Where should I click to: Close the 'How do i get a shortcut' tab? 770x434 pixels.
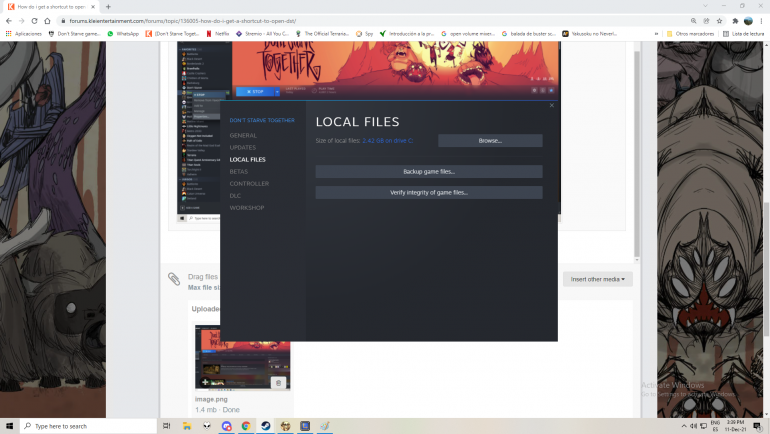pyautogui.click(x=93, y=7)
